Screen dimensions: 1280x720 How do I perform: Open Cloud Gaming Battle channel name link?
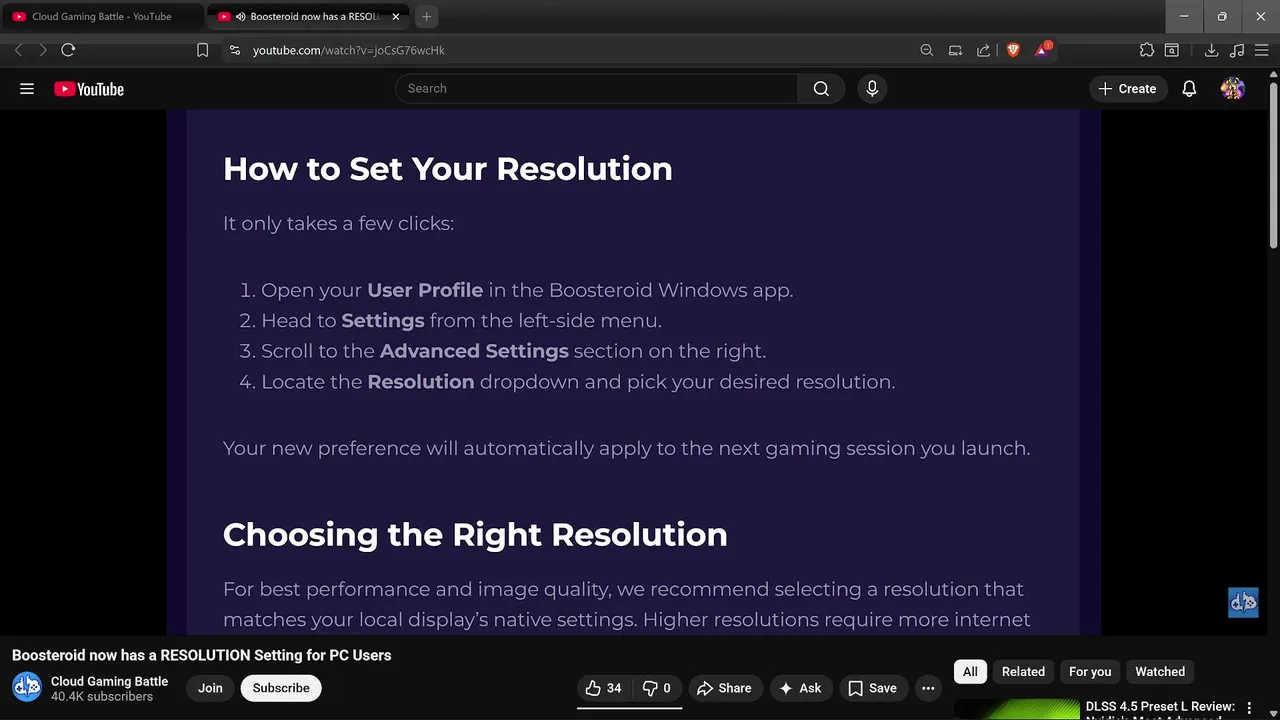point(109,681)
